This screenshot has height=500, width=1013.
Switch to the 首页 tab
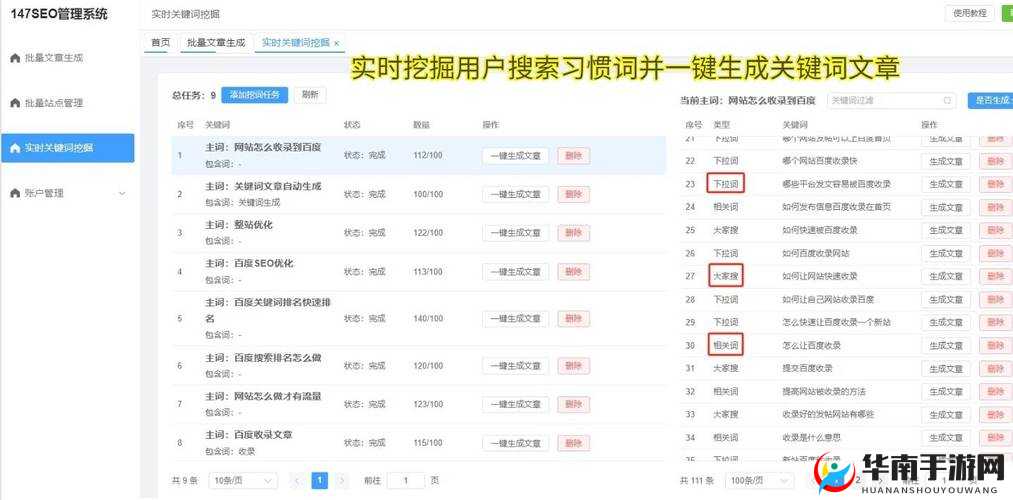click(160, 43)
